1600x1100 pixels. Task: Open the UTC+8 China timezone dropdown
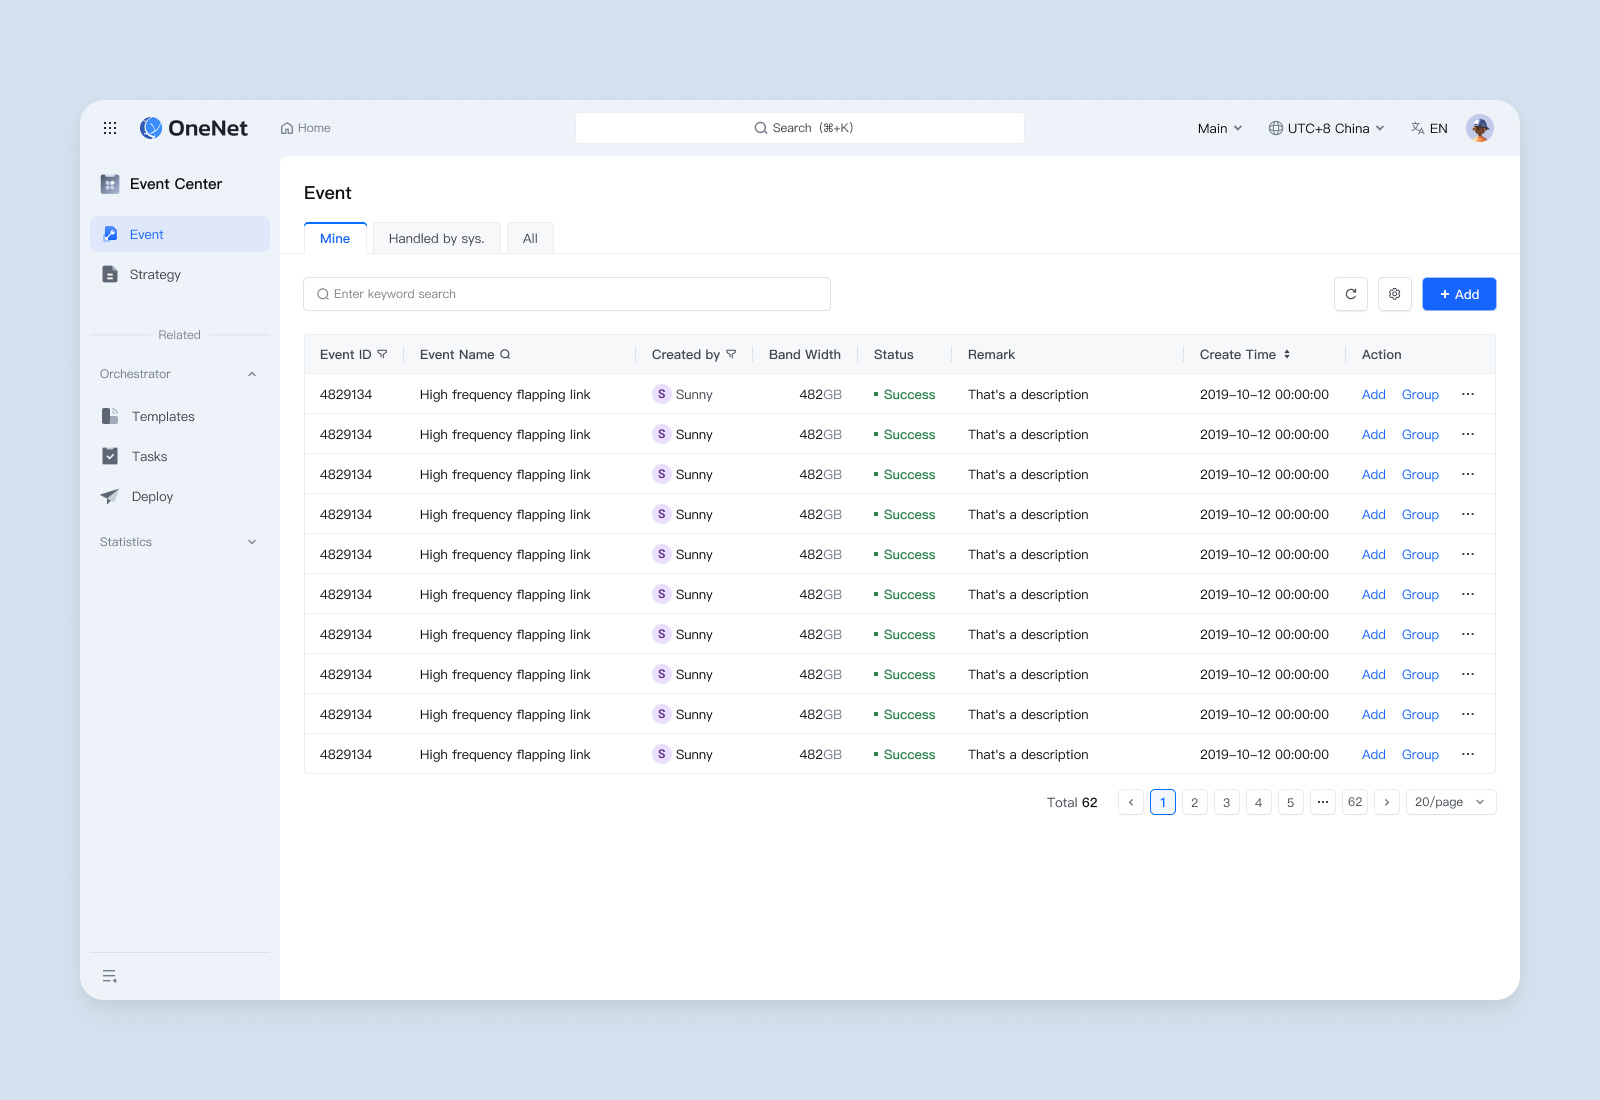[1326, 128]
